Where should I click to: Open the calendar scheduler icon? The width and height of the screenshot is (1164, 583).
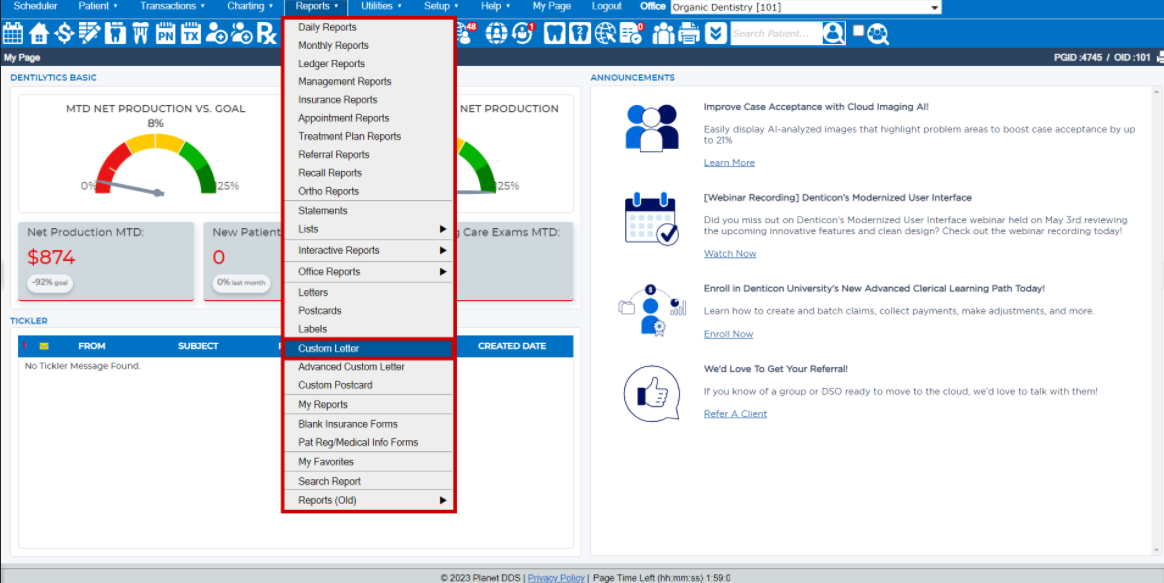pos(13,33)
